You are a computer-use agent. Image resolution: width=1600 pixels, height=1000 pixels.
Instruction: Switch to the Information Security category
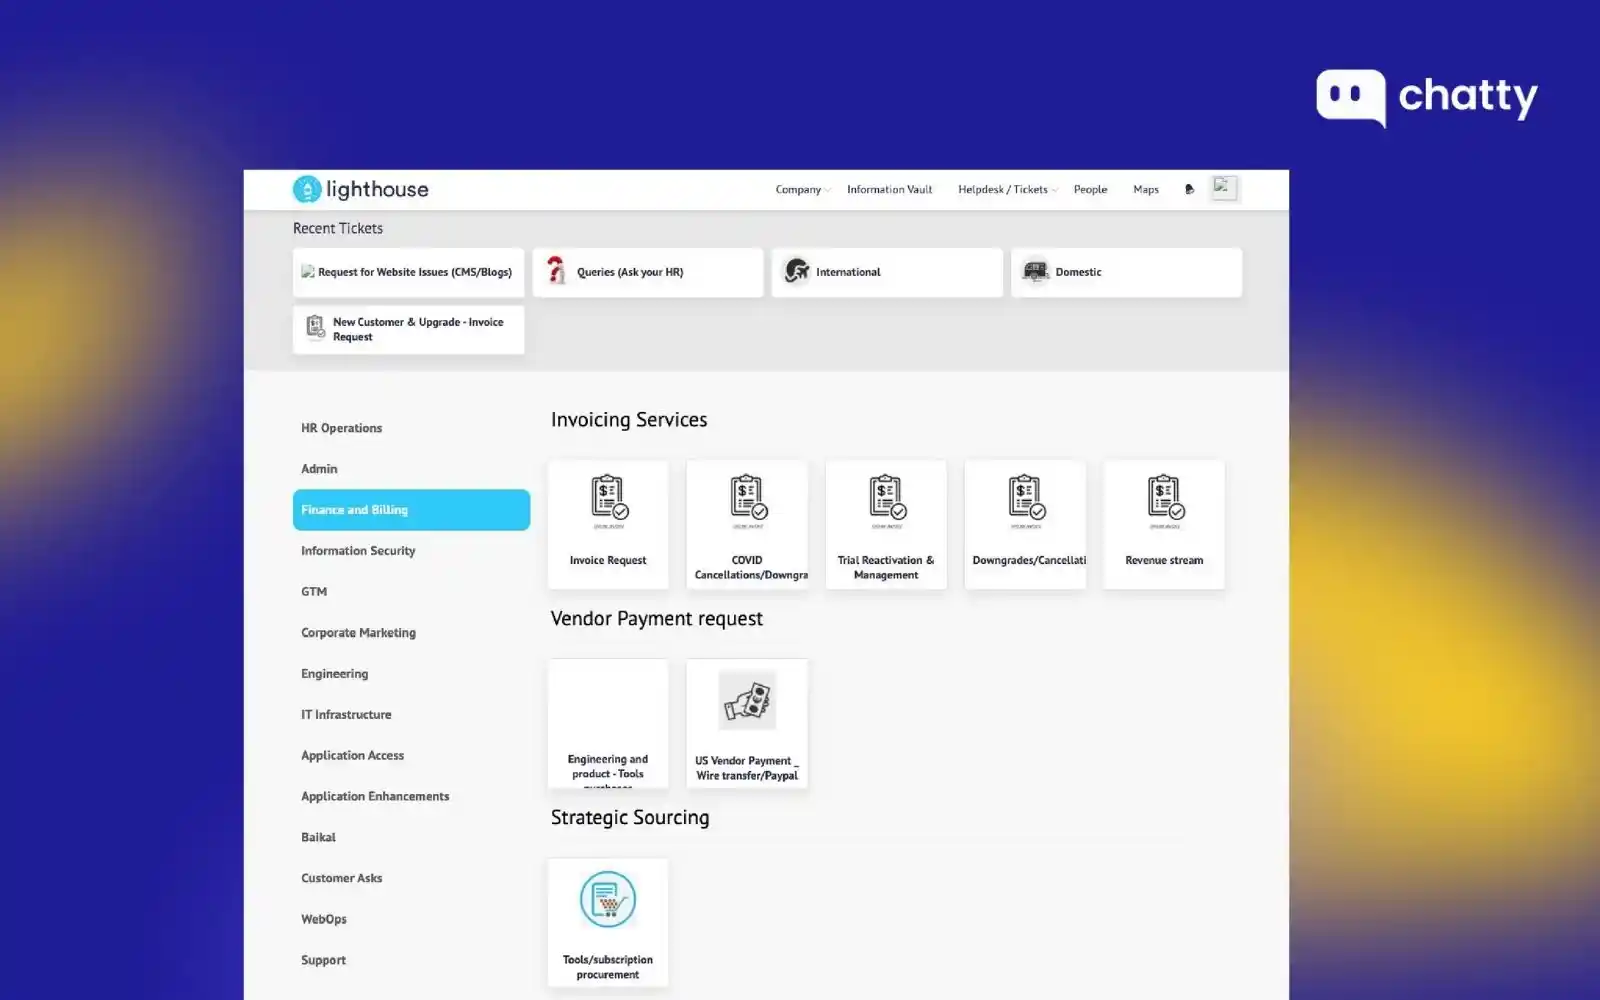(358, 550)
